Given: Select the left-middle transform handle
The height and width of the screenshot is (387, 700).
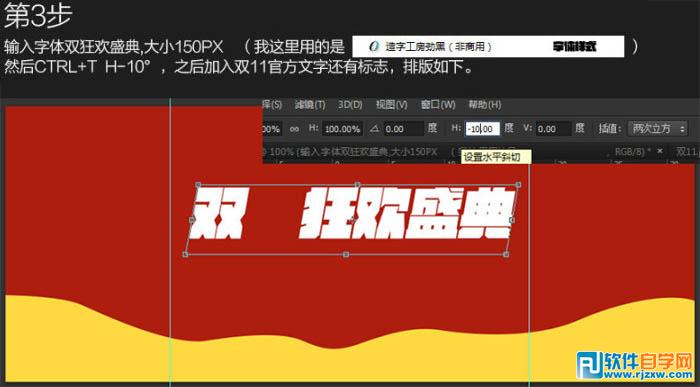Looking at the screenshot, I should tap(192, 220).
